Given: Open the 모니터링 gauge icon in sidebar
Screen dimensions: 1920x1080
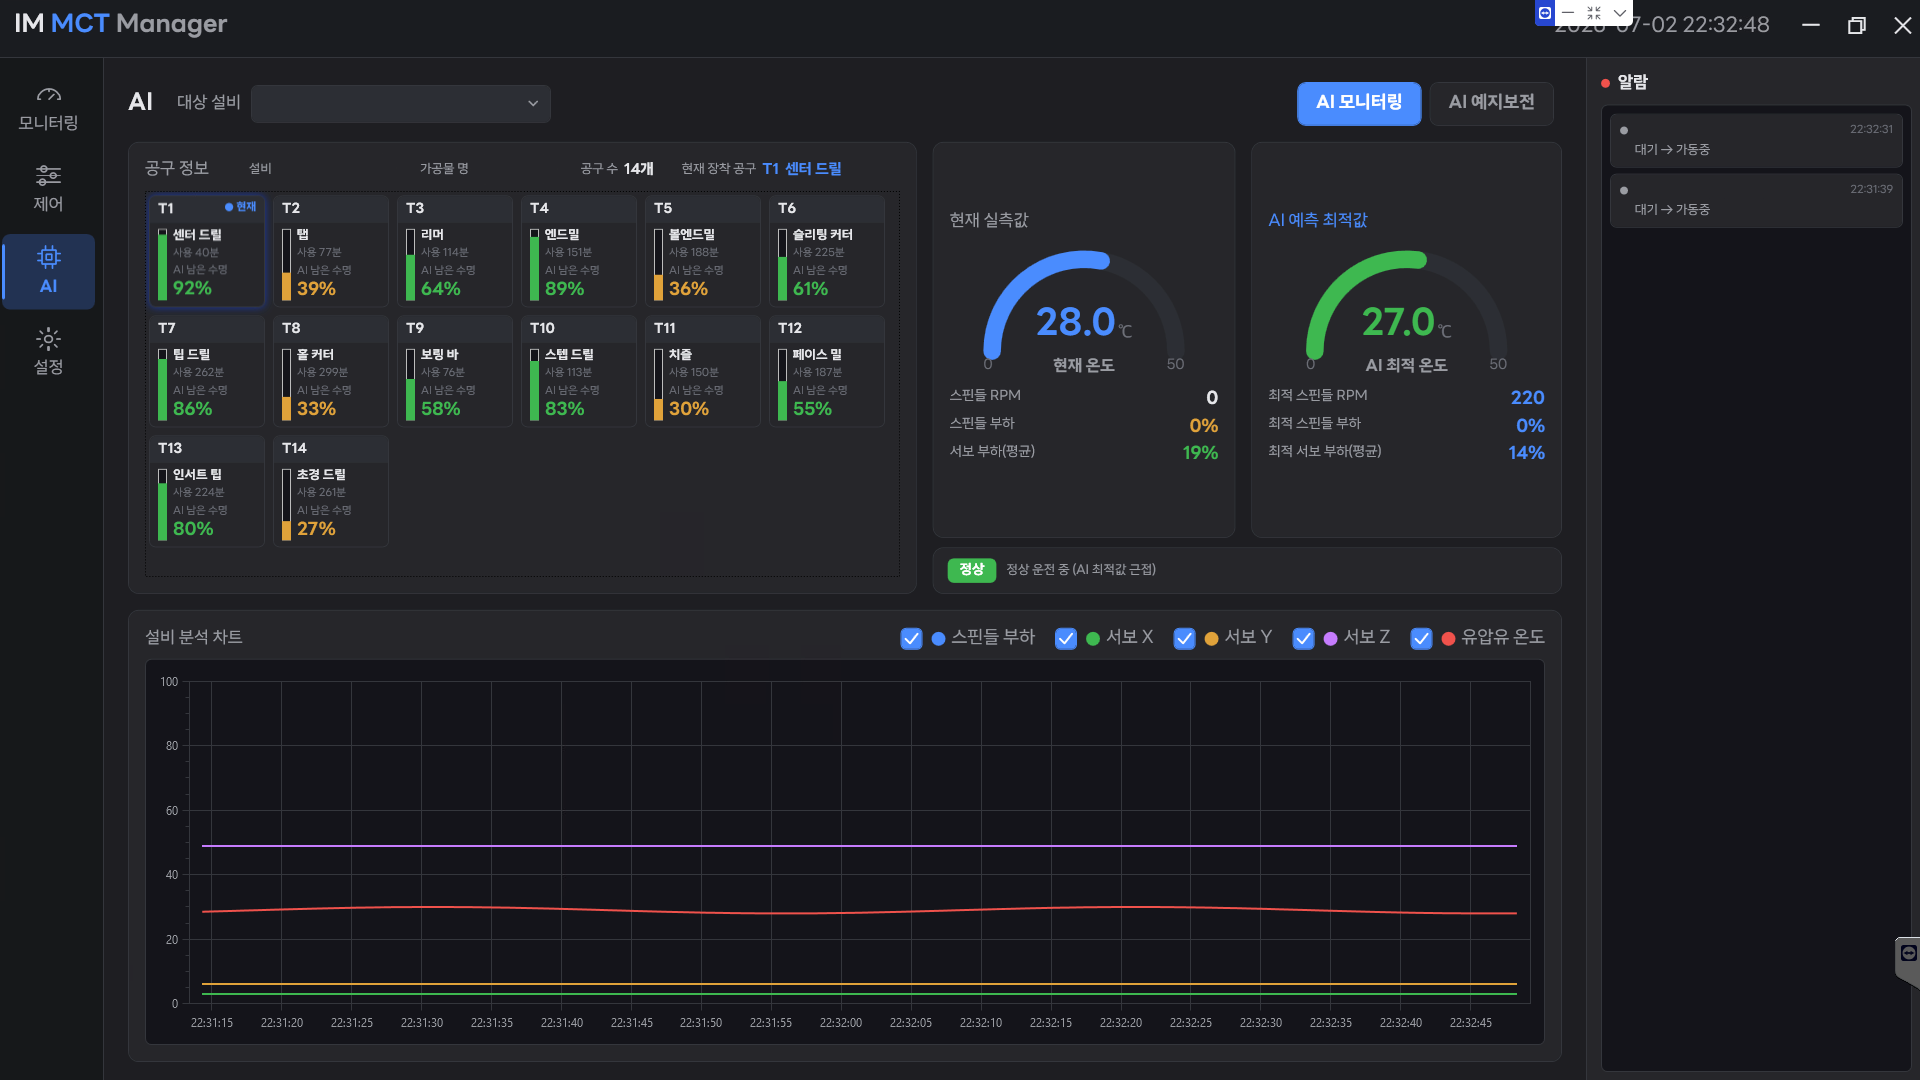Looking at the screenshot, I should 48,95.
